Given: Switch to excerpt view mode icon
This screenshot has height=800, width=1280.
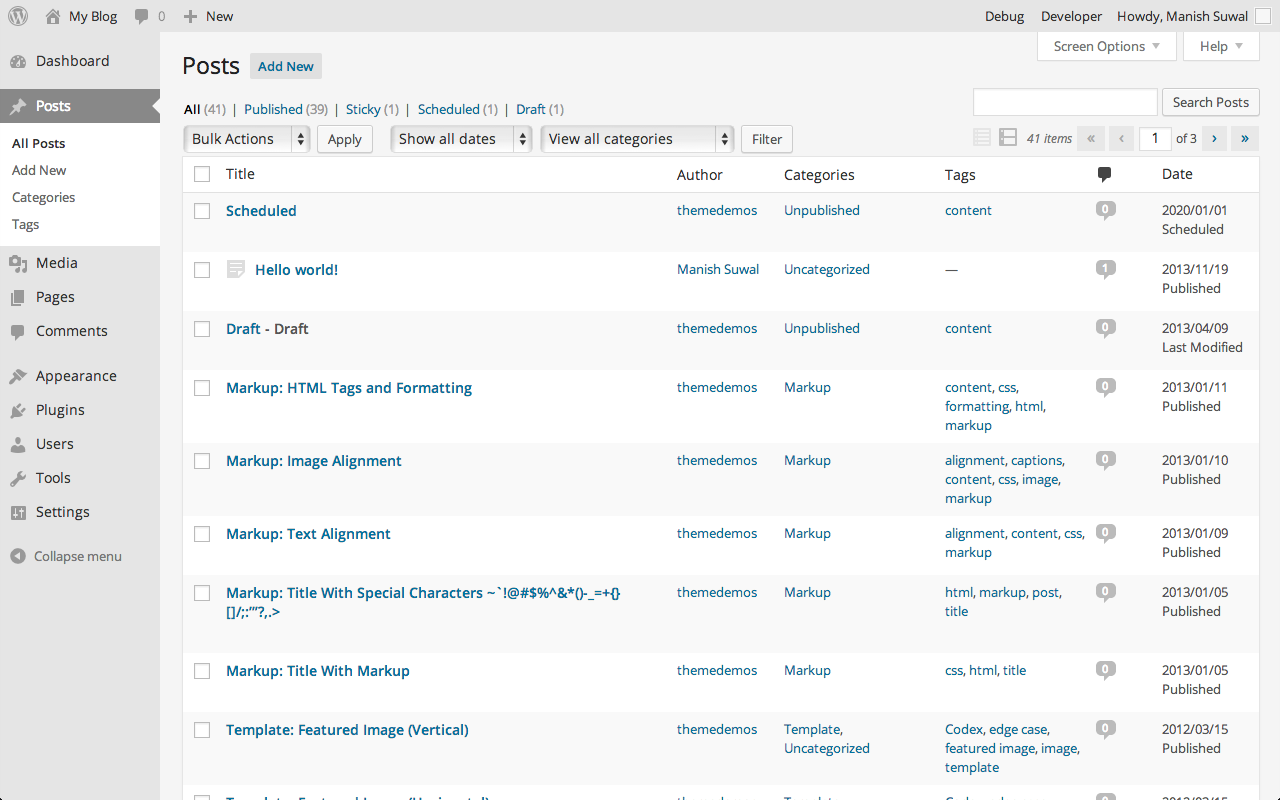Looking at the screenshot, I should click(x=1008, y=138).
